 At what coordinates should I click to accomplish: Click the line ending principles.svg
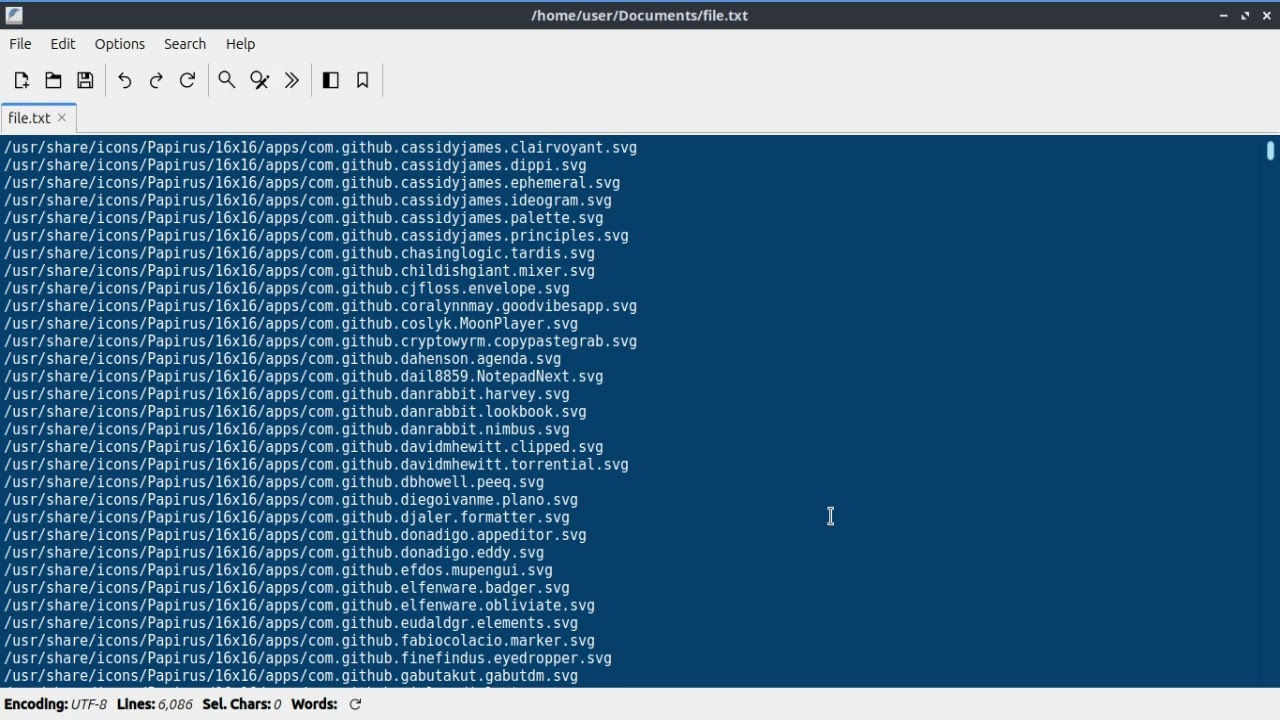point(316,236)
